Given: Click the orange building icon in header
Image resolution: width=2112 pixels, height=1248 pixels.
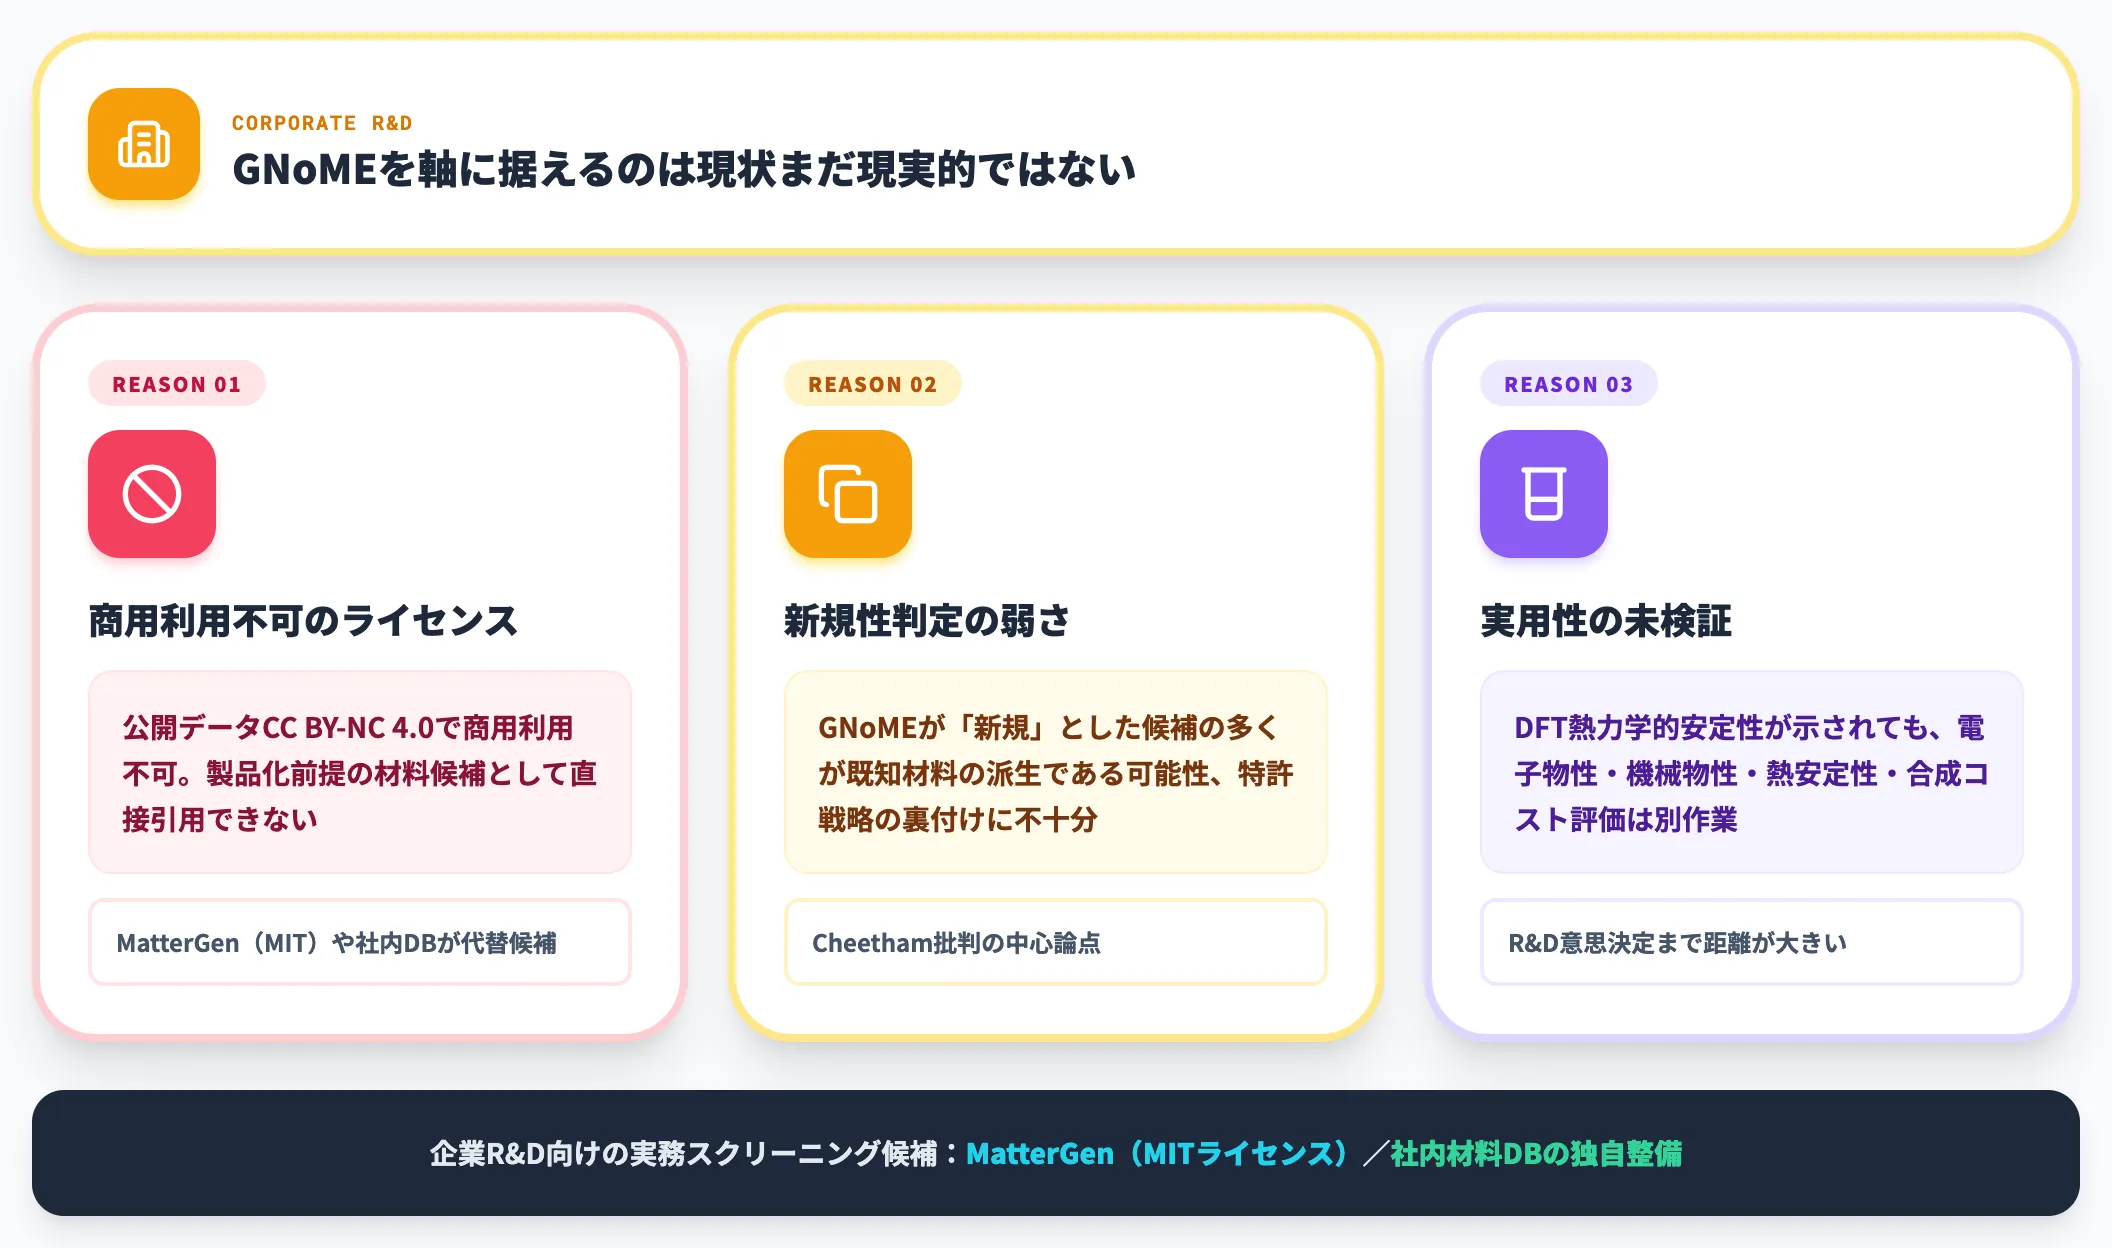Looking at the screenshot, I should (x=144, y=144).
